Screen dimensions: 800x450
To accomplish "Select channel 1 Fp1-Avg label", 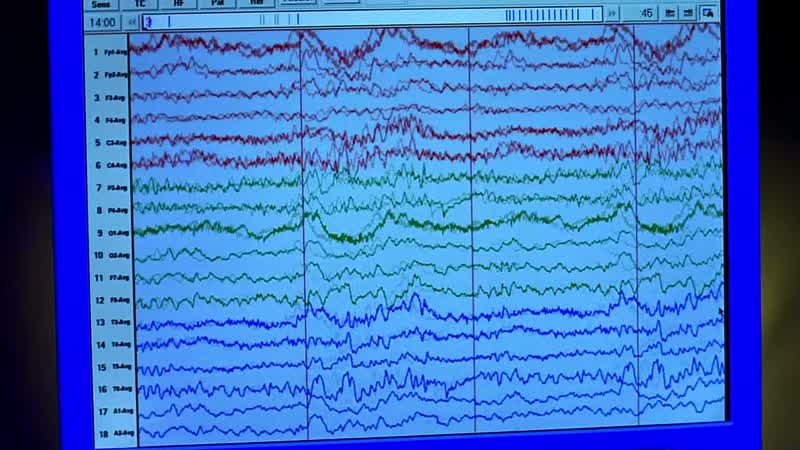I will pyautogui.click(x=110, y=52).
